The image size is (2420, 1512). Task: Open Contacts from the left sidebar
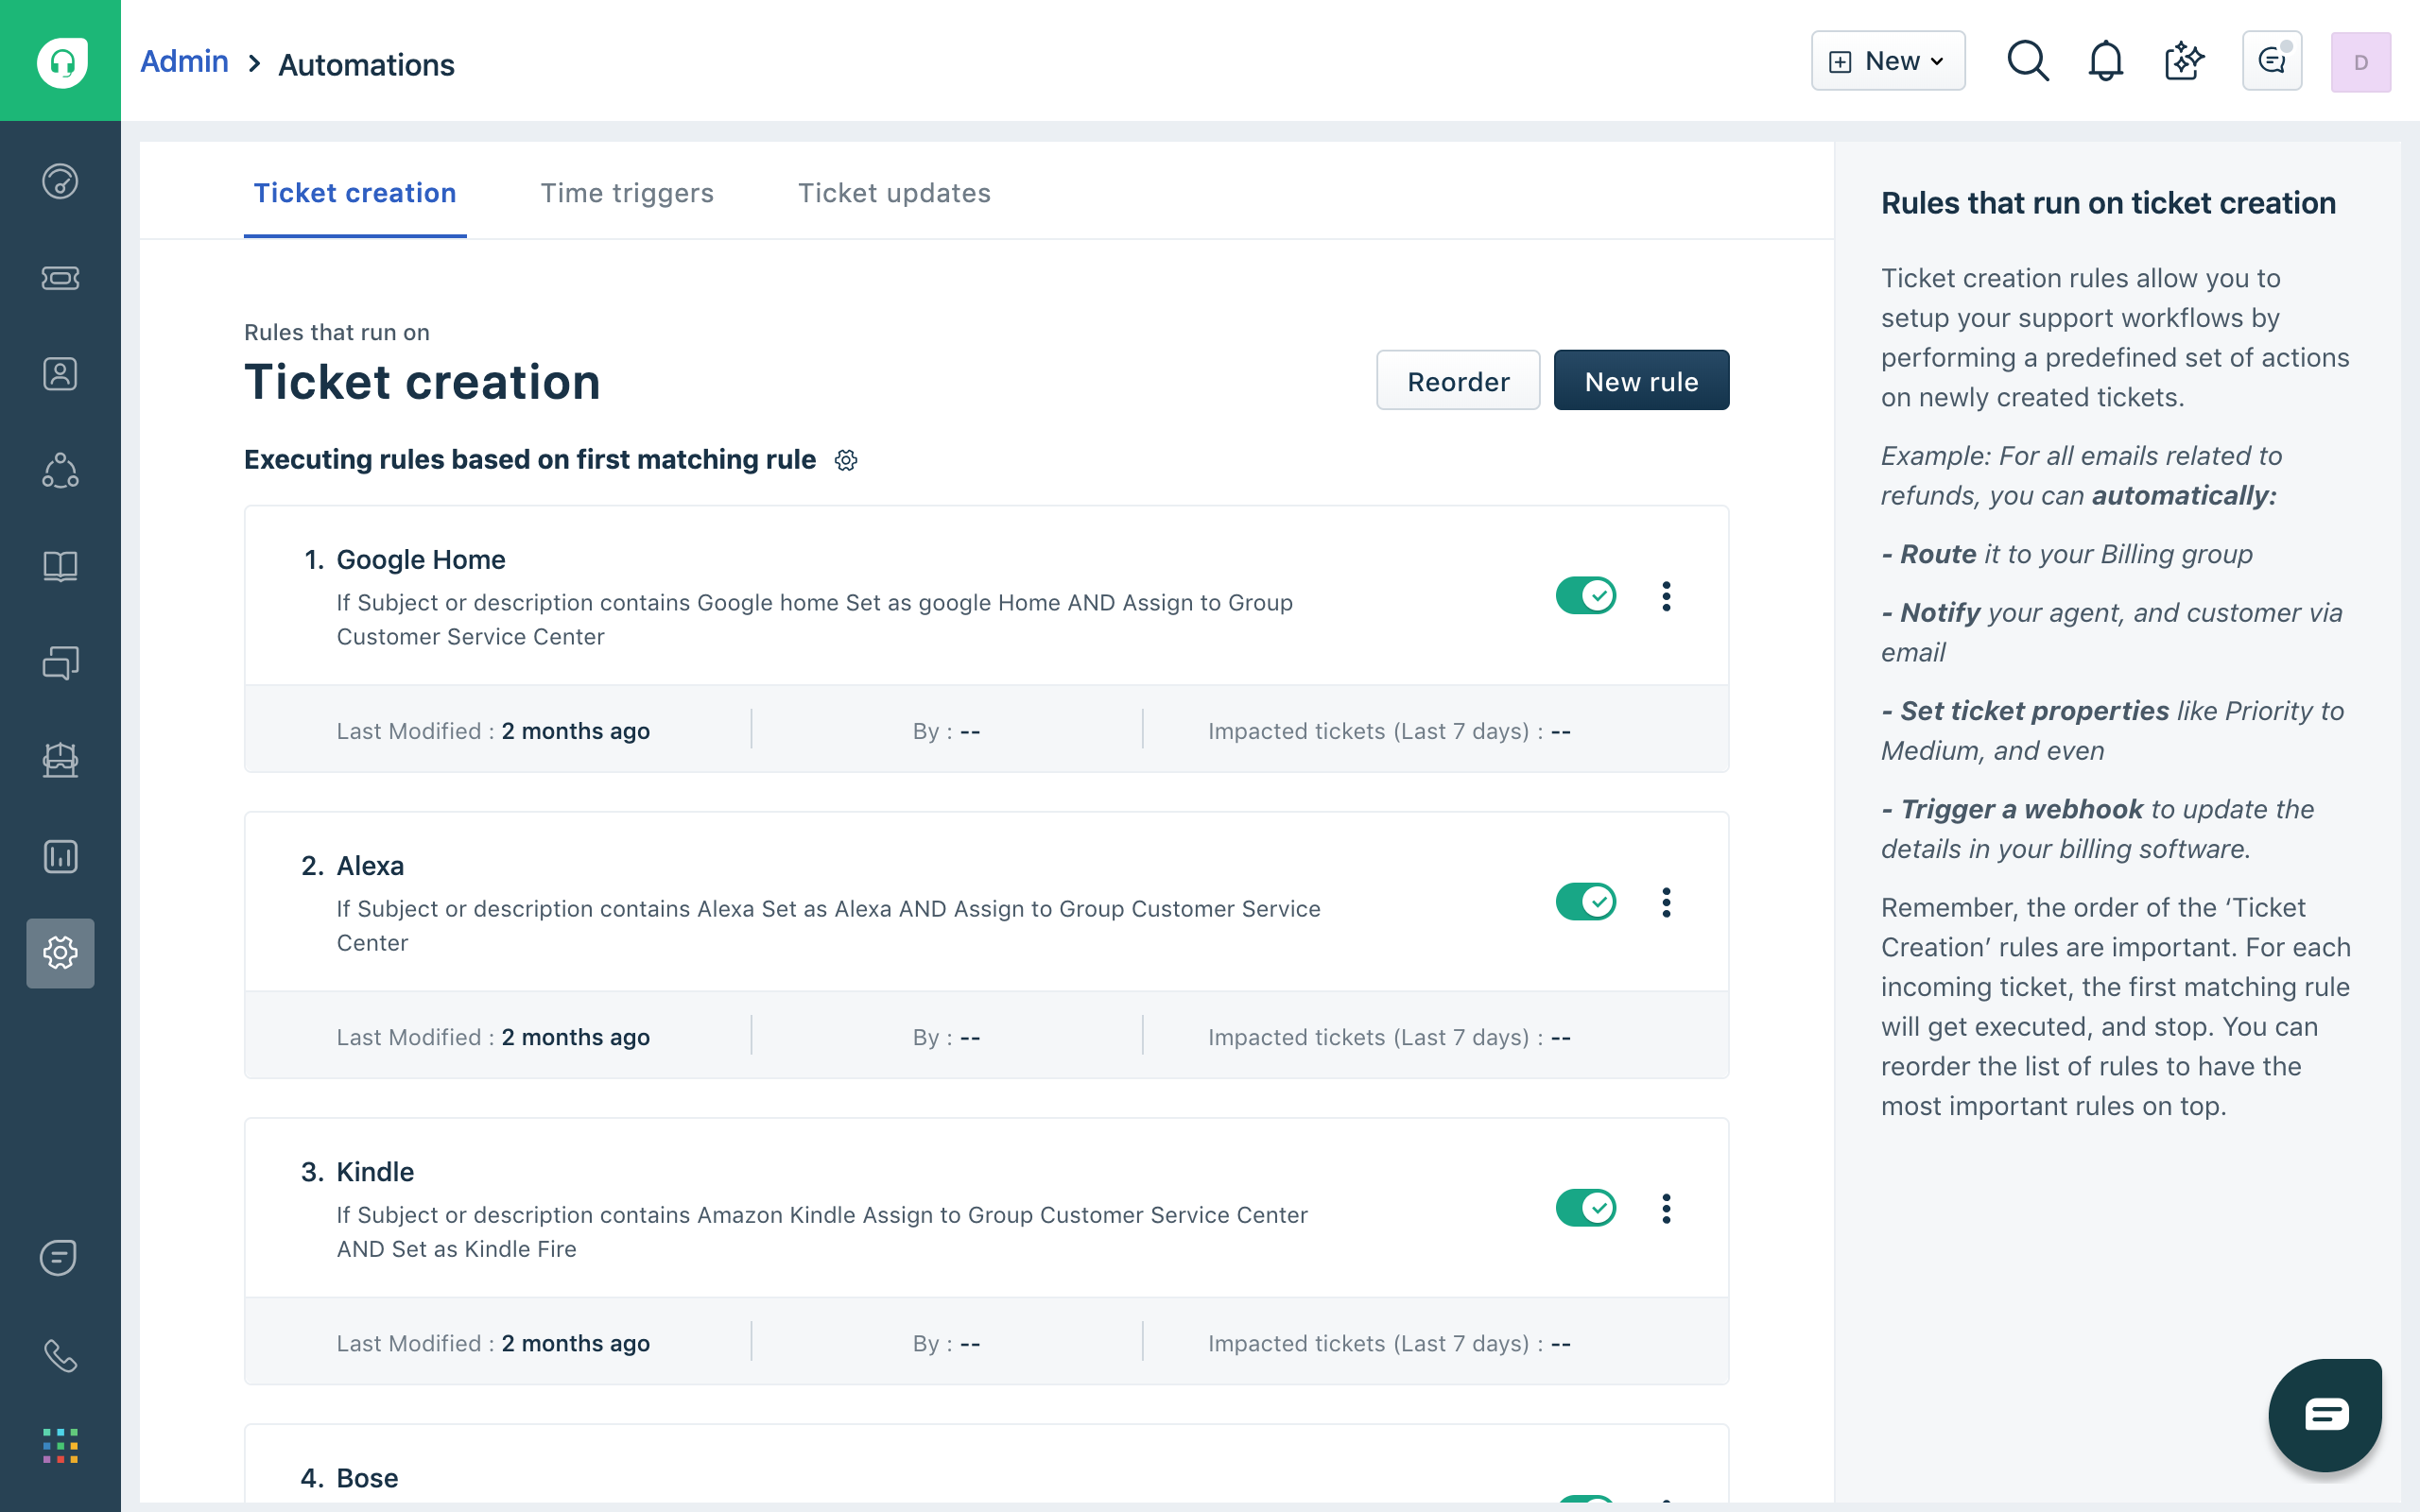(x=60, y=373)
